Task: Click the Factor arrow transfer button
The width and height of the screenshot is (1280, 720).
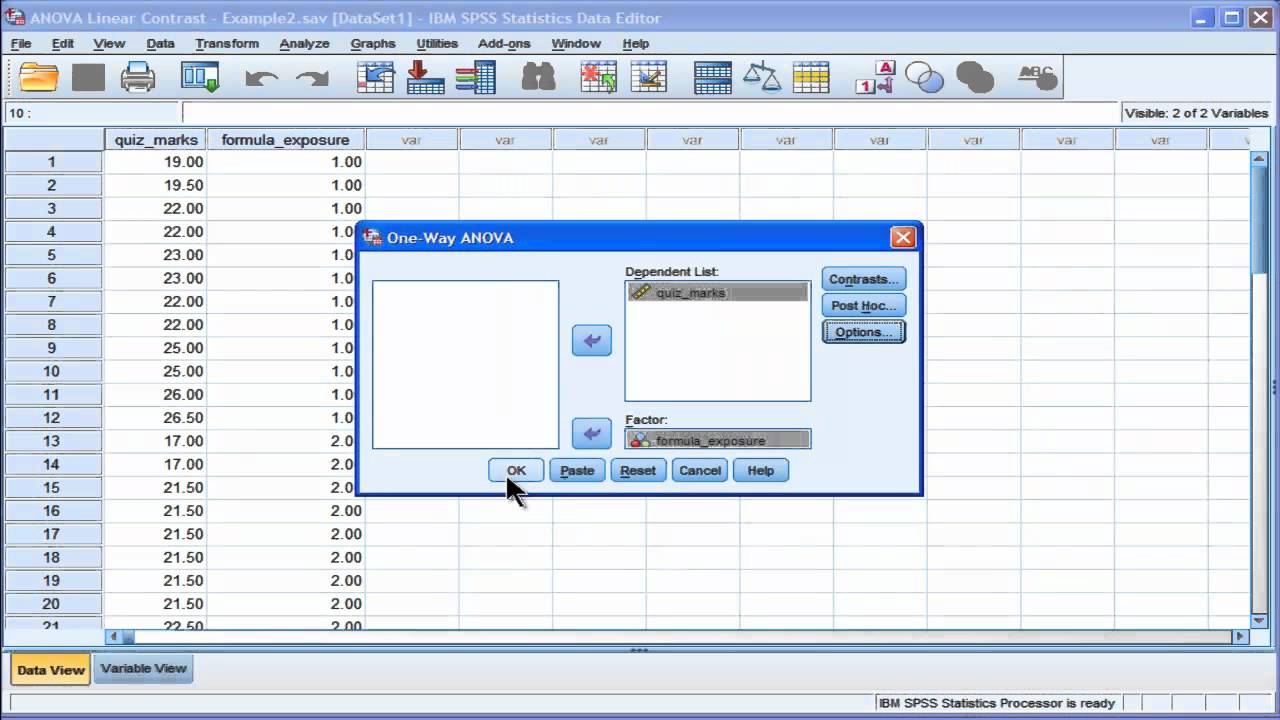Action: click(591, 433)
